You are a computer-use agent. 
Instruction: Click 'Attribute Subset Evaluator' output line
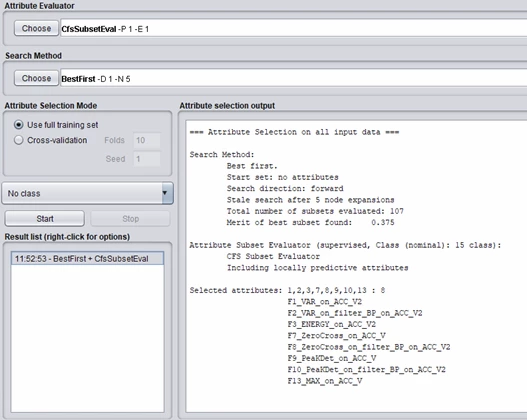[x=345, y=245]
